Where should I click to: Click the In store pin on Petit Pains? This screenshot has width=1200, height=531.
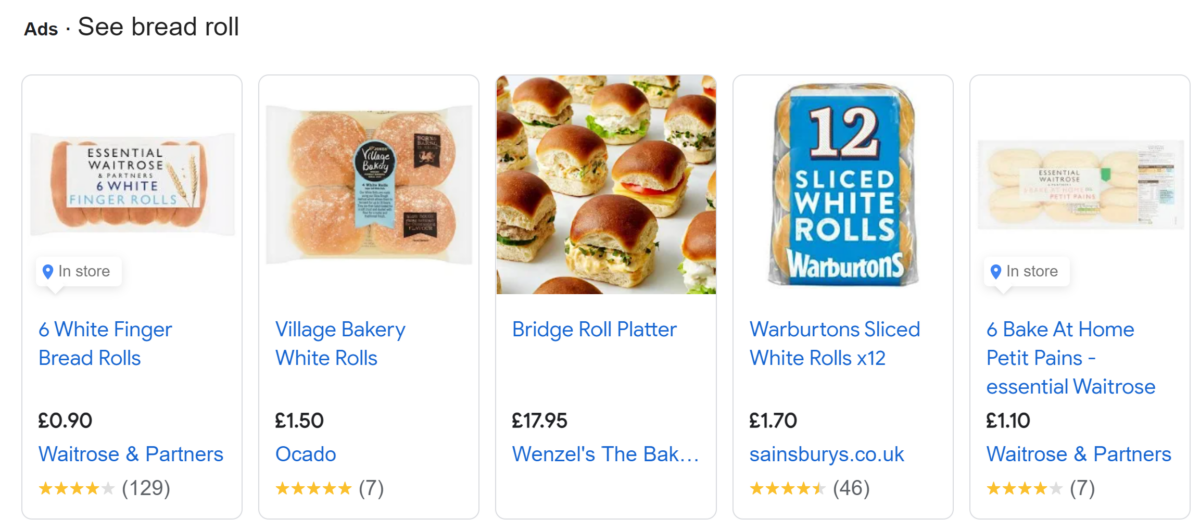[1026, 272]
